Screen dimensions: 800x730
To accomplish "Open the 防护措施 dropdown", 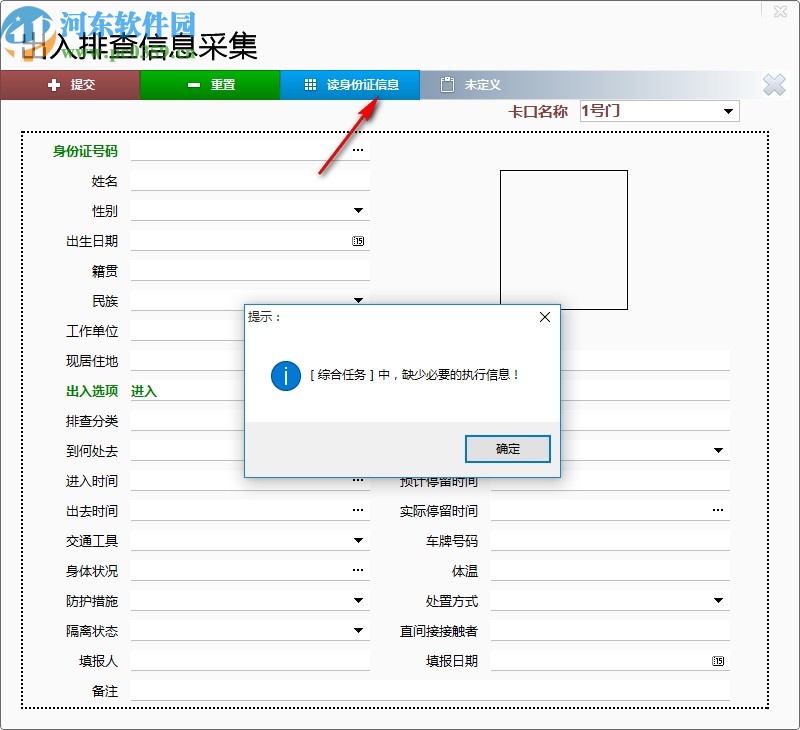I will point(357,600).
